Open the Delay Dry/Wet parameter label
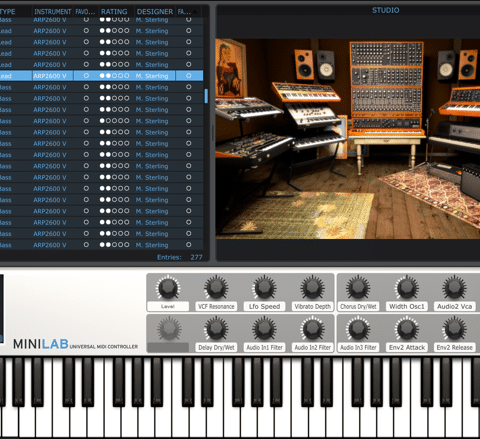Screen dimensions: 480x439 (x=216, y=347)
